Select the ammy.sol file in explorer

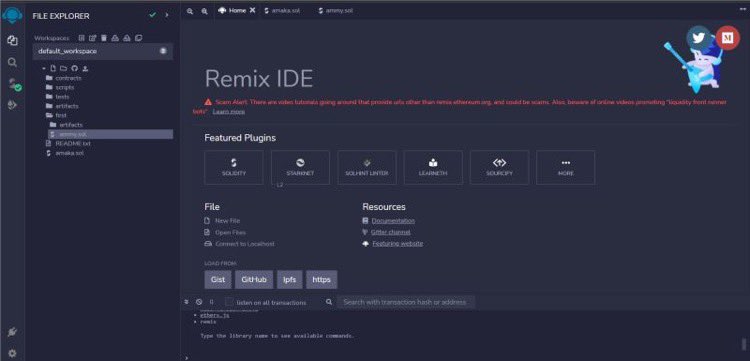(x=110, y=134)
